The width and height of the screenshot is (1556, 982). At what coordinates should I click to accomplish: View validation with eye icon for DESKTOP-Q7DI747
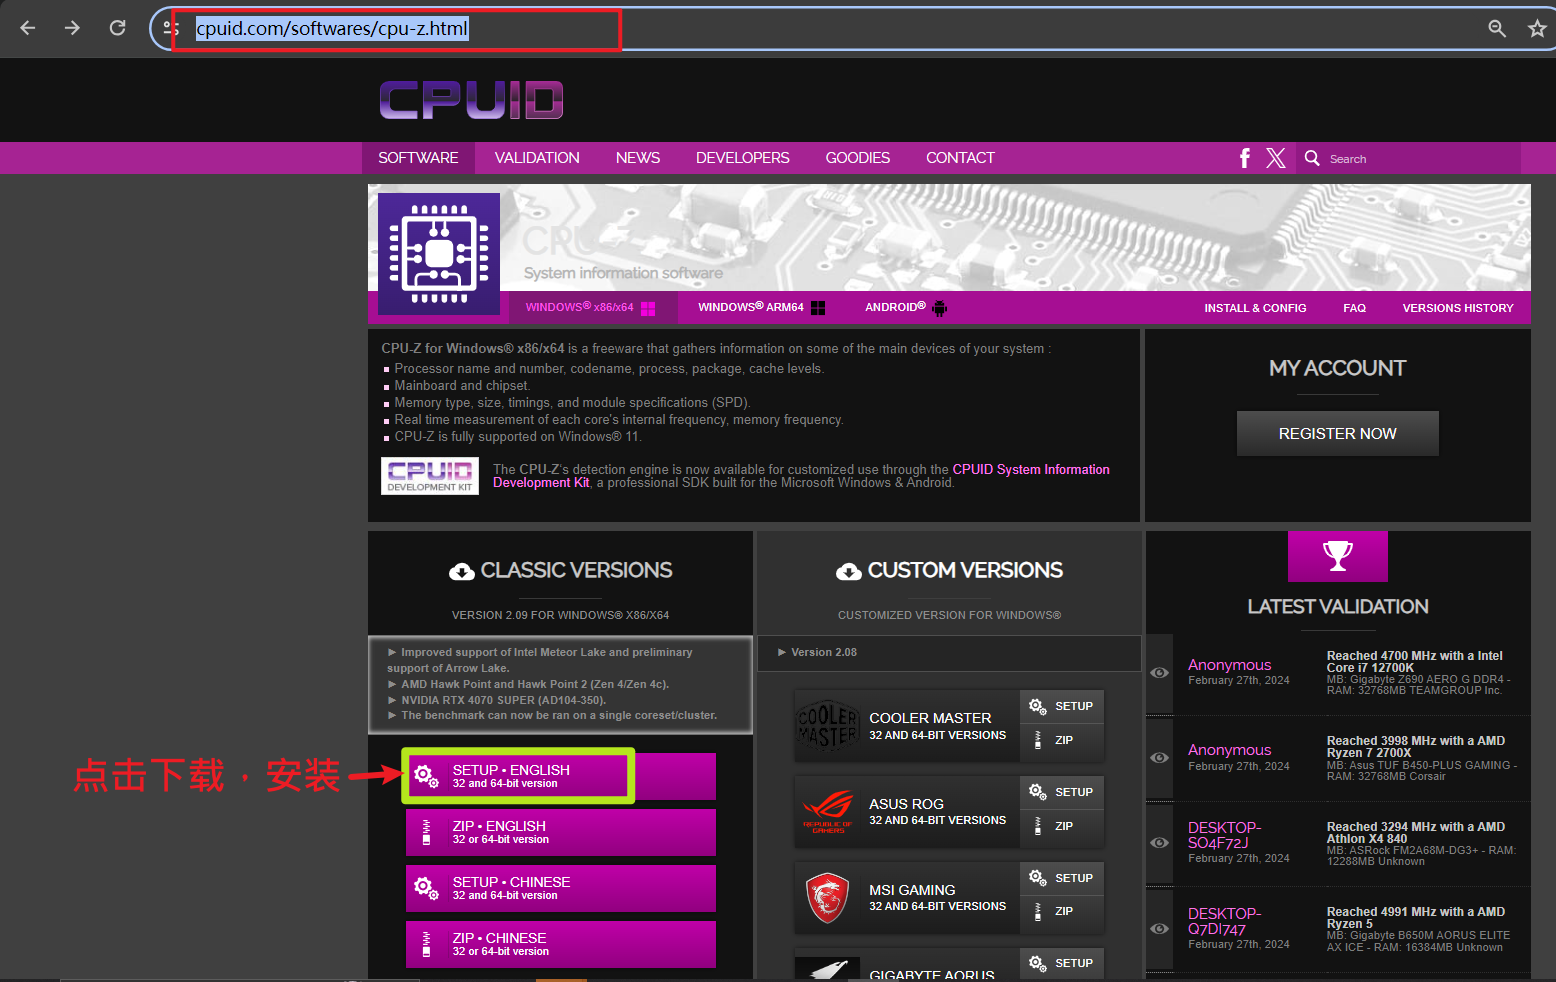click(x=1159, y=929)
